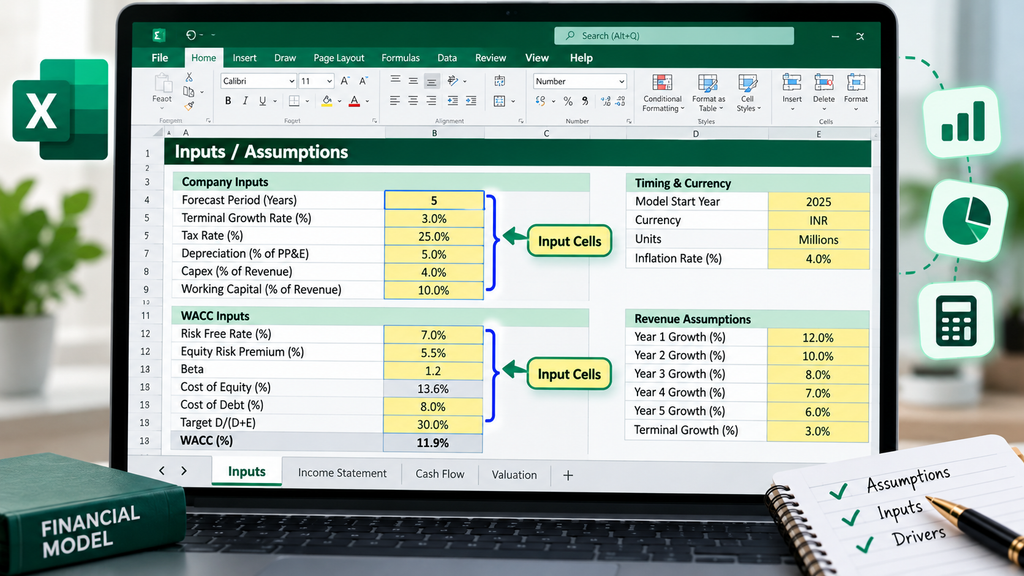Open Conditional Formatting
1024x576 pixels.
pyautogui.click(x=662, y=93)
